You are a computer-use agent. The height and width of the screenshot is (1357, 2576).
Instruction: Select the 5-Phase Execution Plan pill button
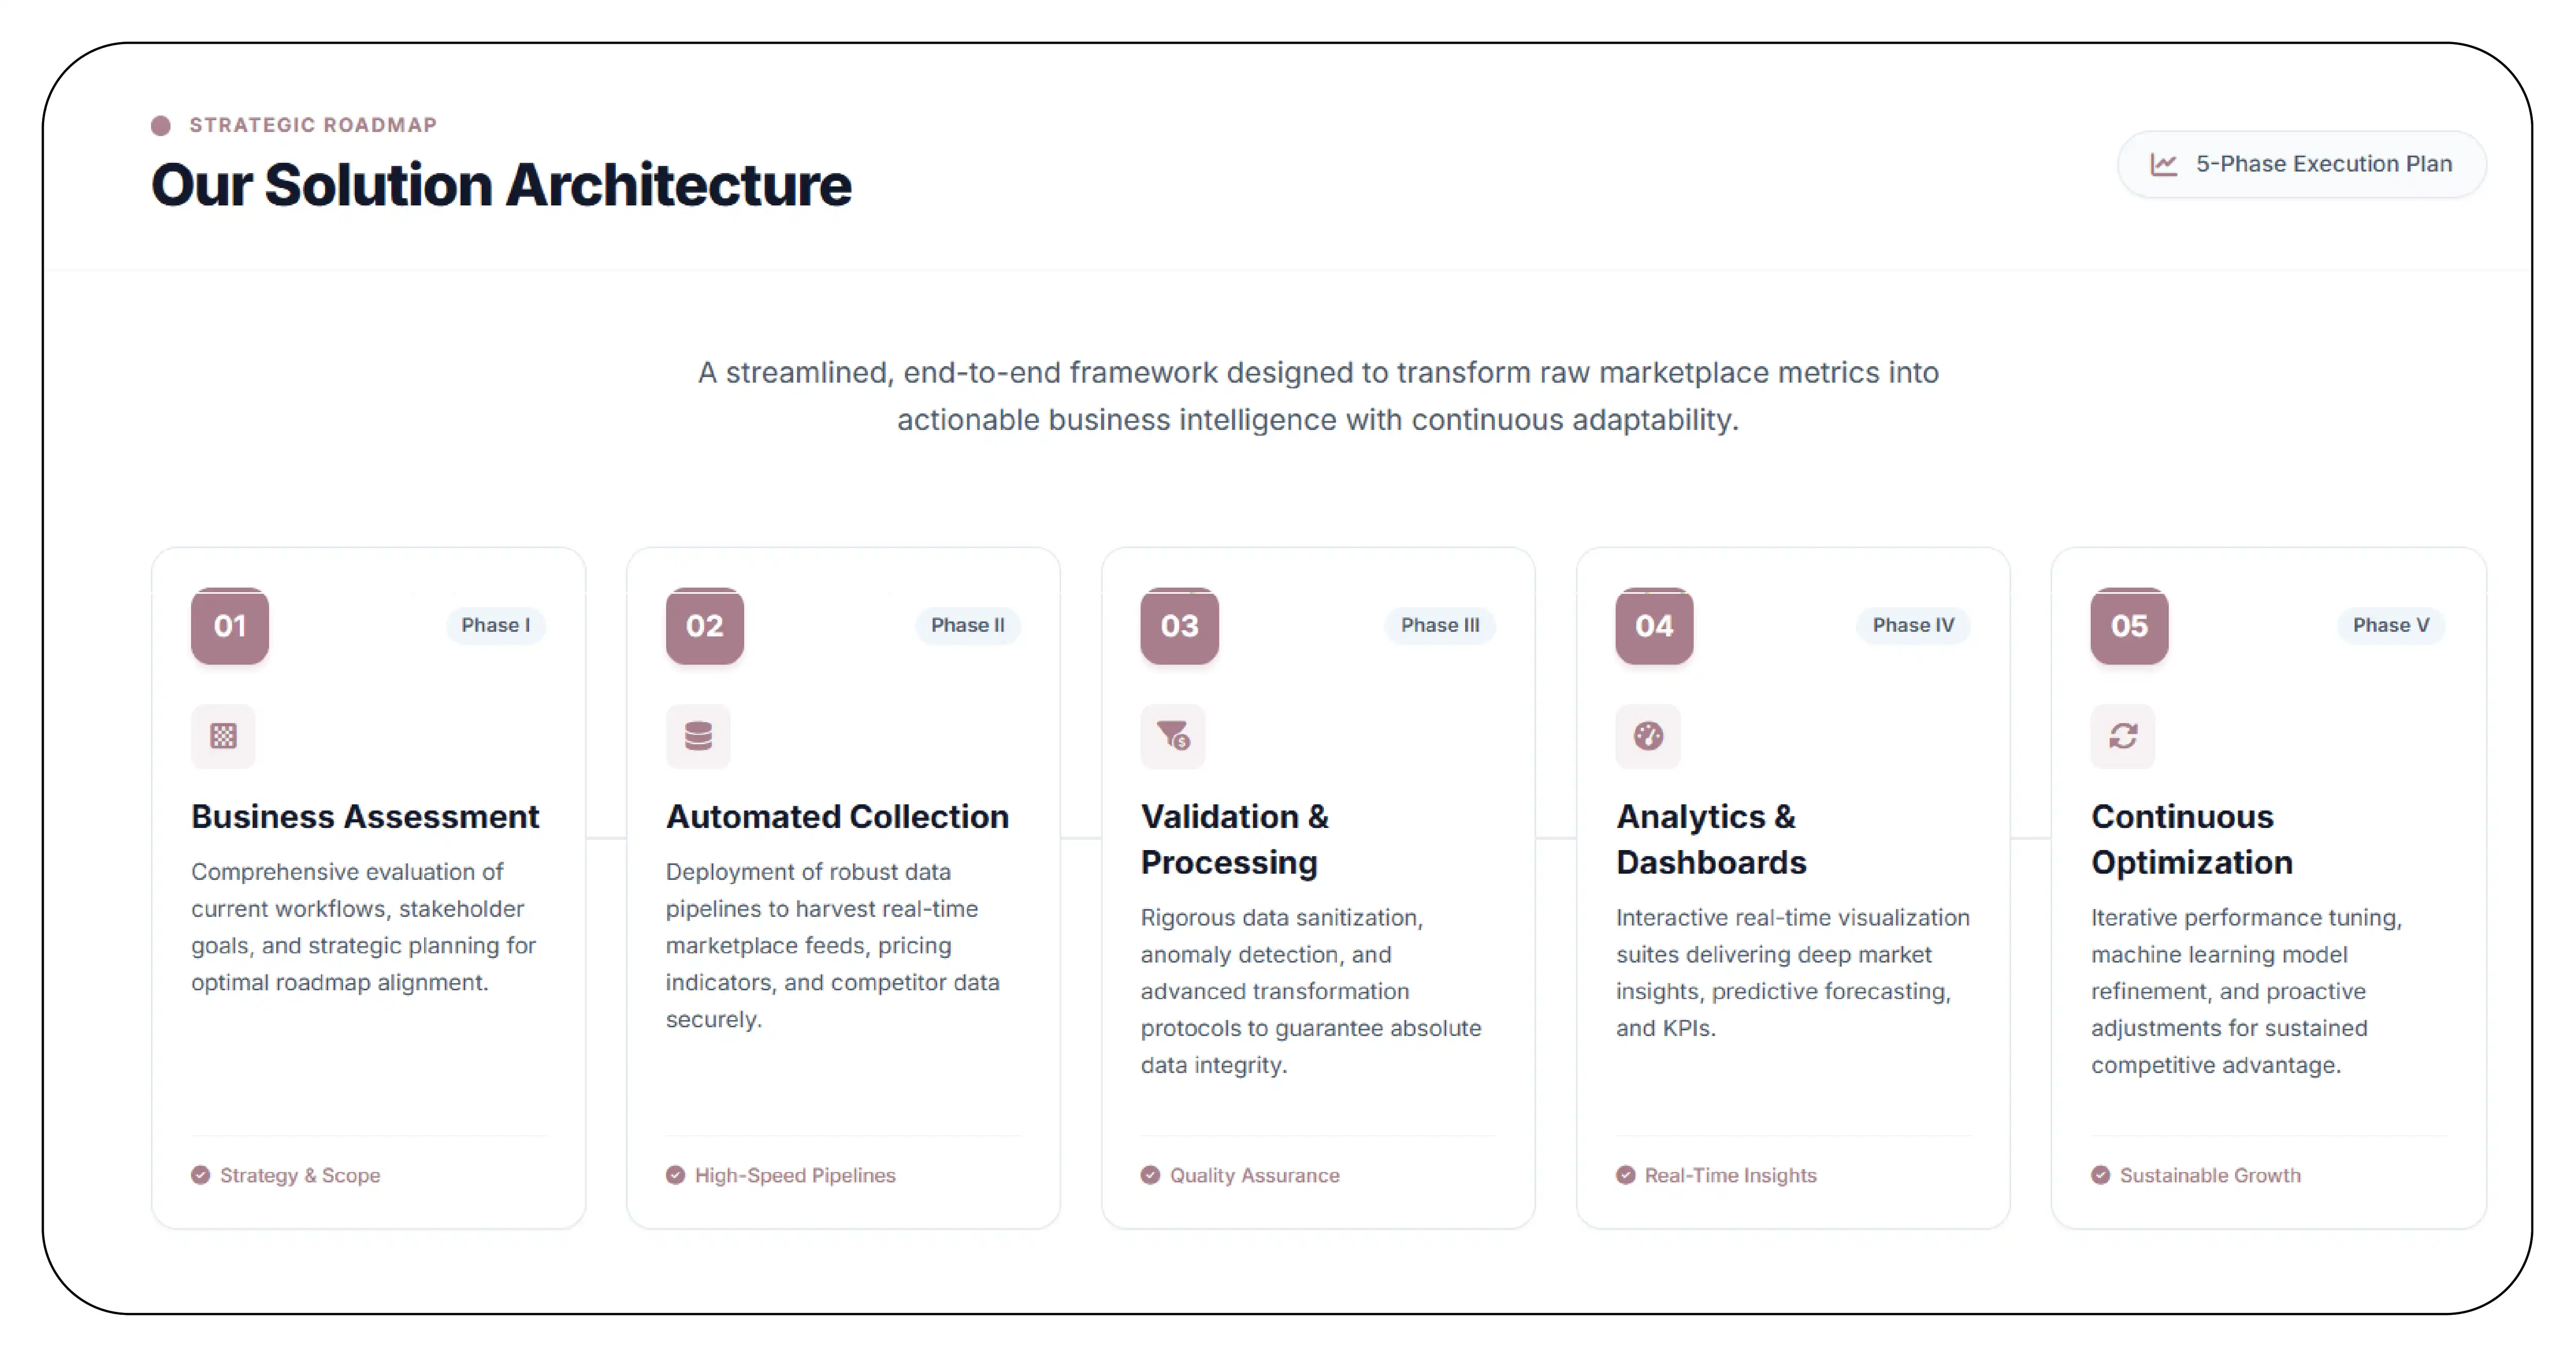click(2301, 165)
